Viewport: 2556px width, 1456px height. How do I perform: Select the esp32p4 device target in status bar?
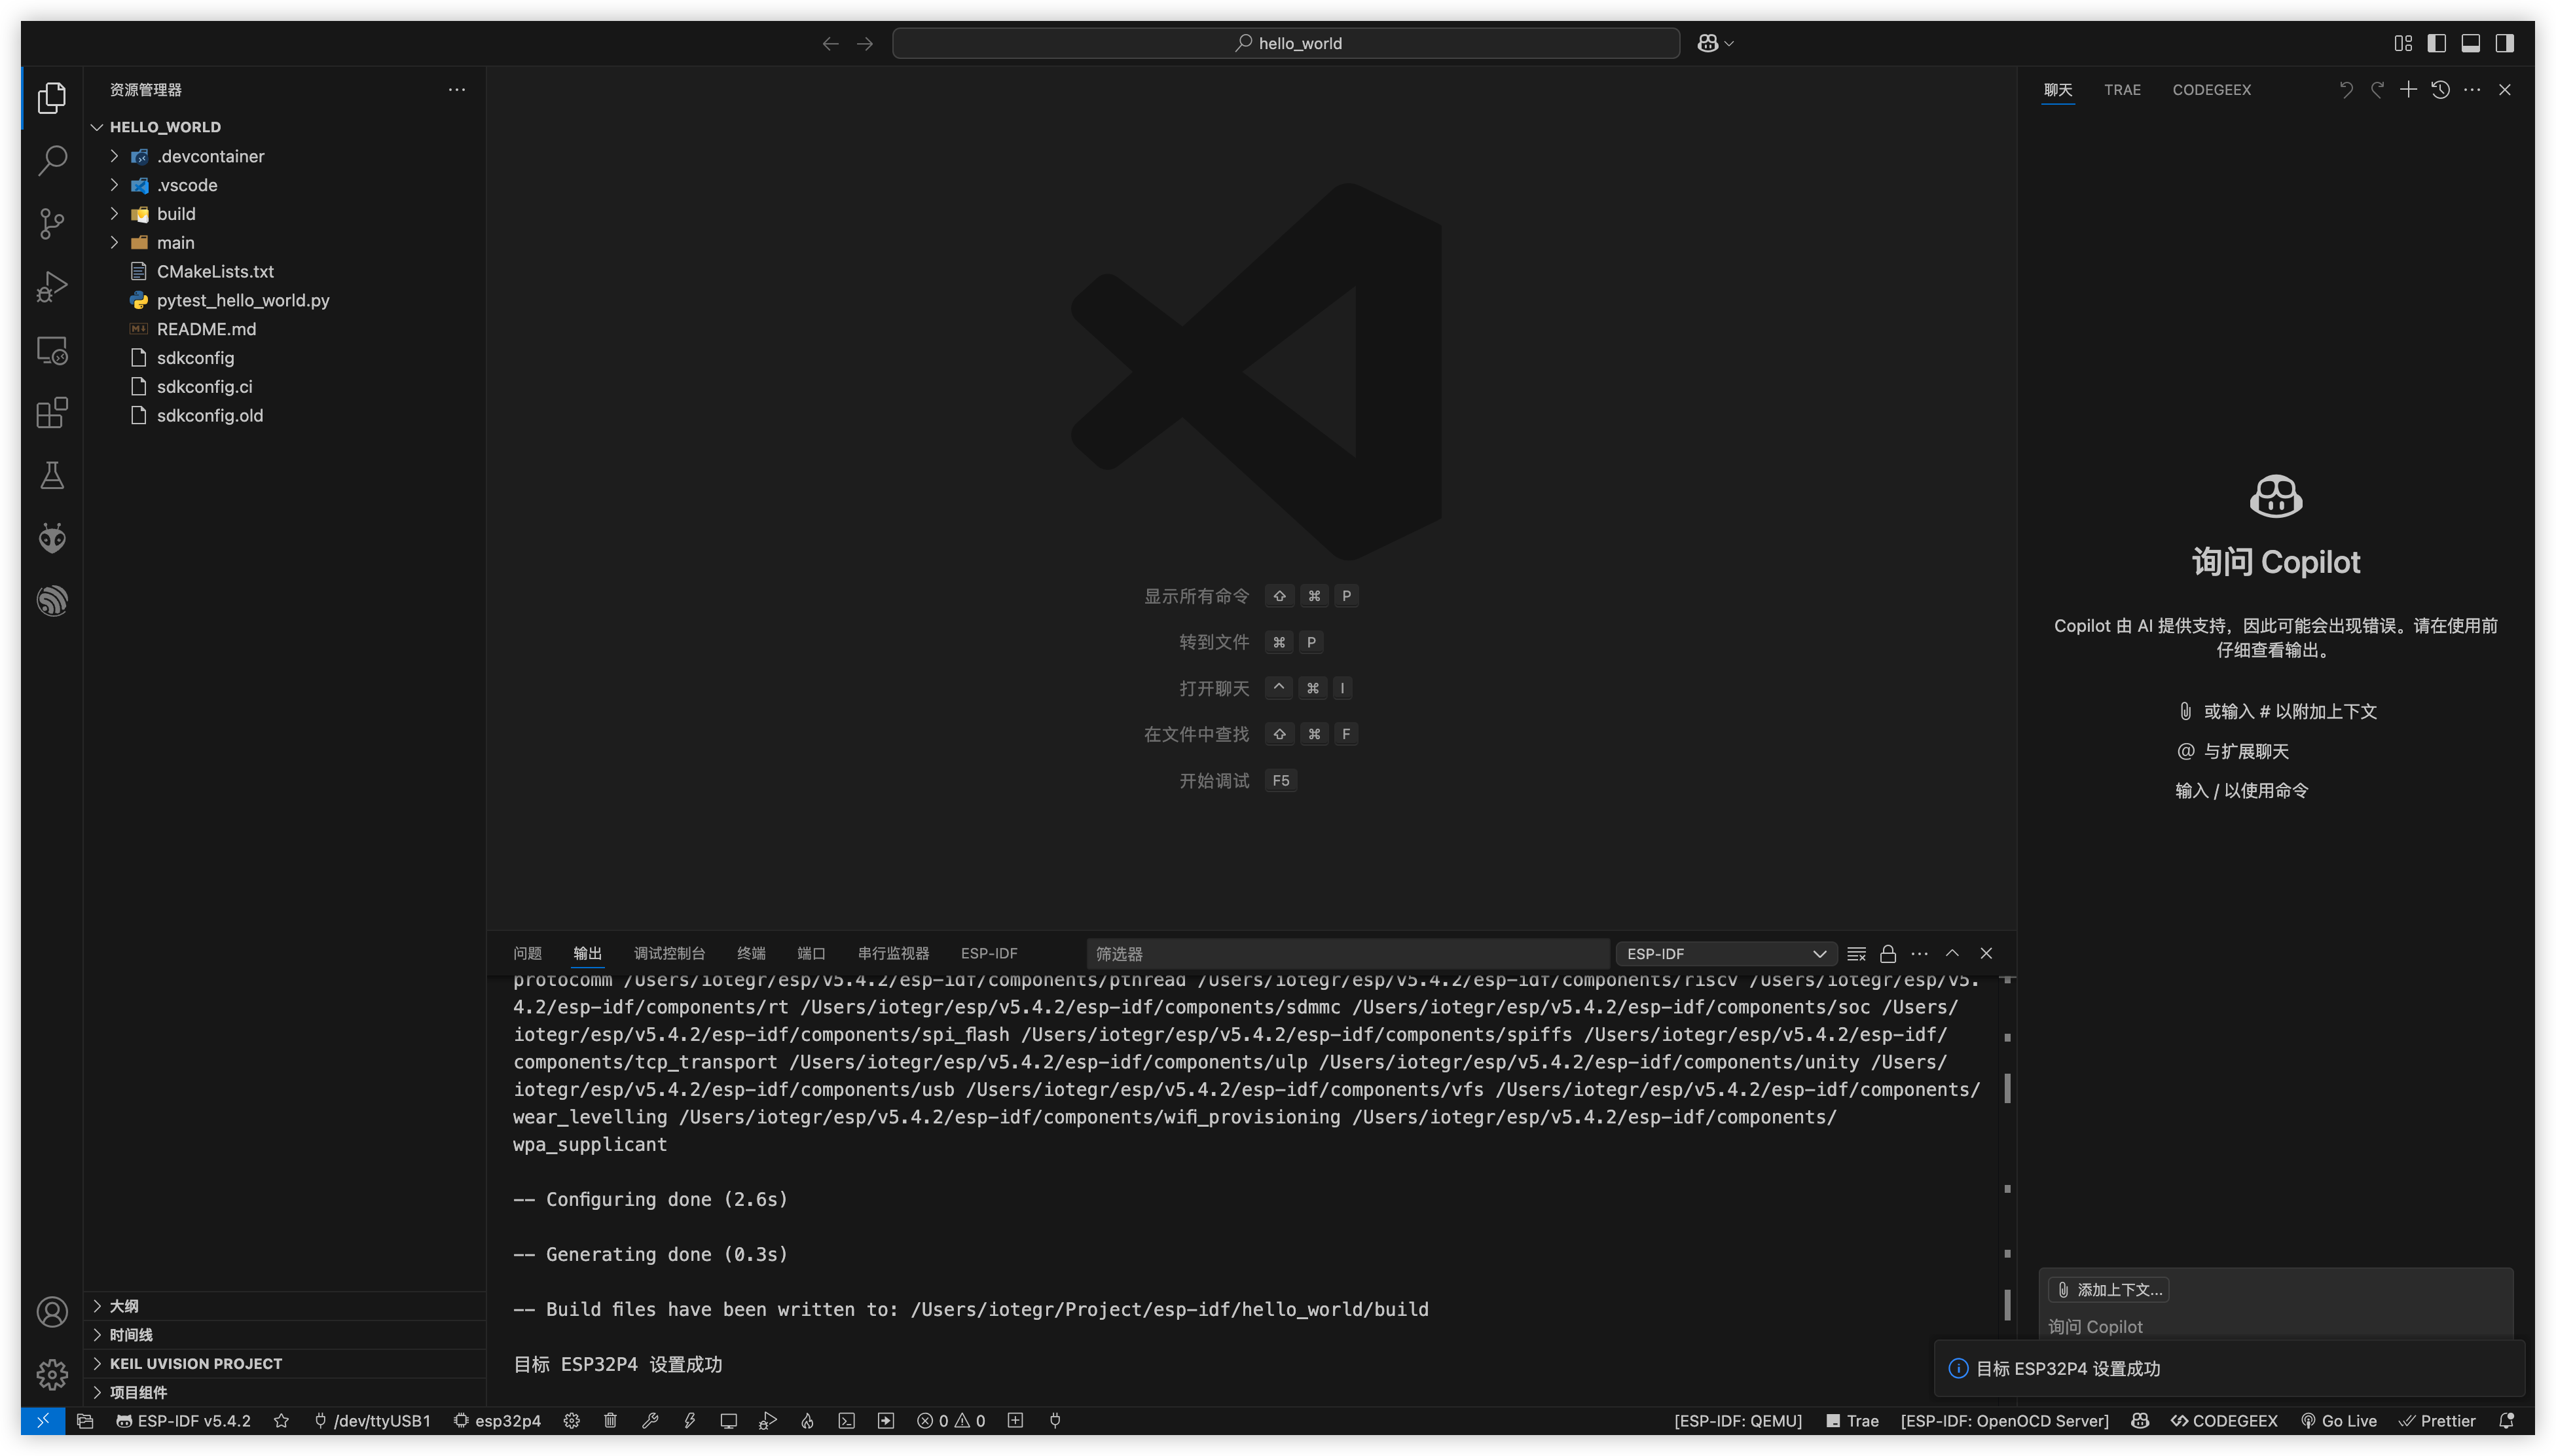(x=497, y=1420)
